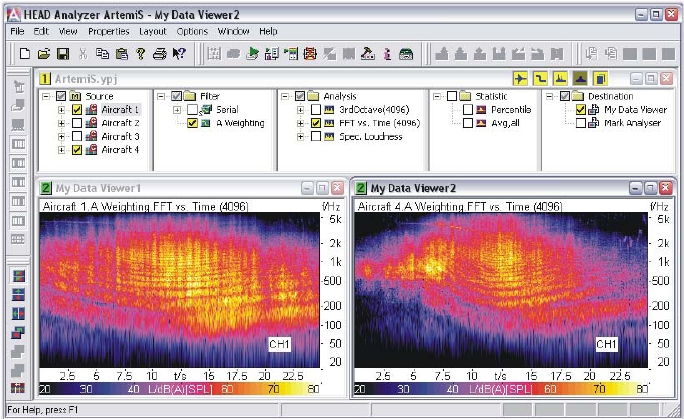
Task: Click the Paste clipboard icon
Action: pyautogui.click(x=122, y=54)
